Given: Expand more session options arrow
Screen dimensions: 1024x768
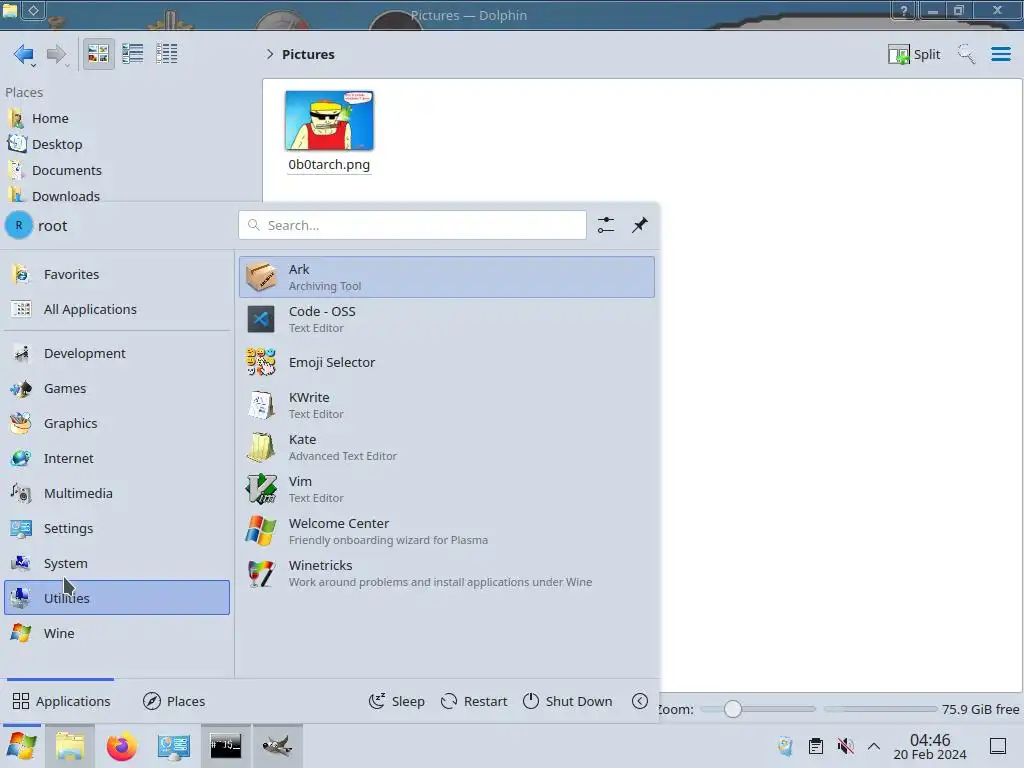Looking at the screenshot, I should click(x=640, y=701).
